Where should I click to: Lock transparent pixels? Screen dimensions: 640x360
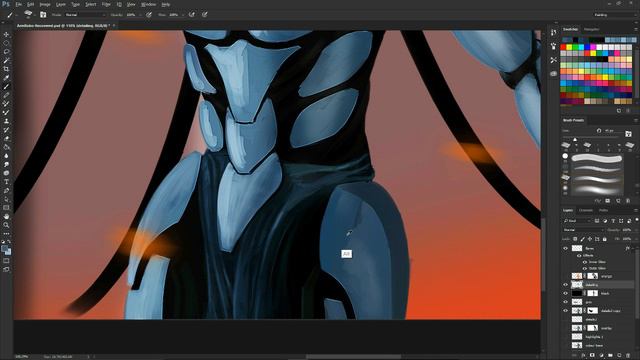coord(575,239)
